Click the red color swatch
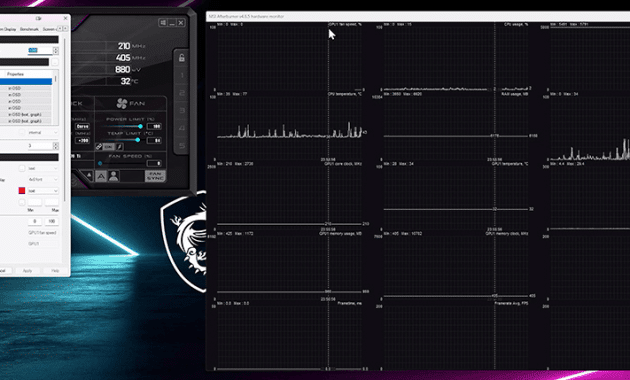 pos(22,190)
